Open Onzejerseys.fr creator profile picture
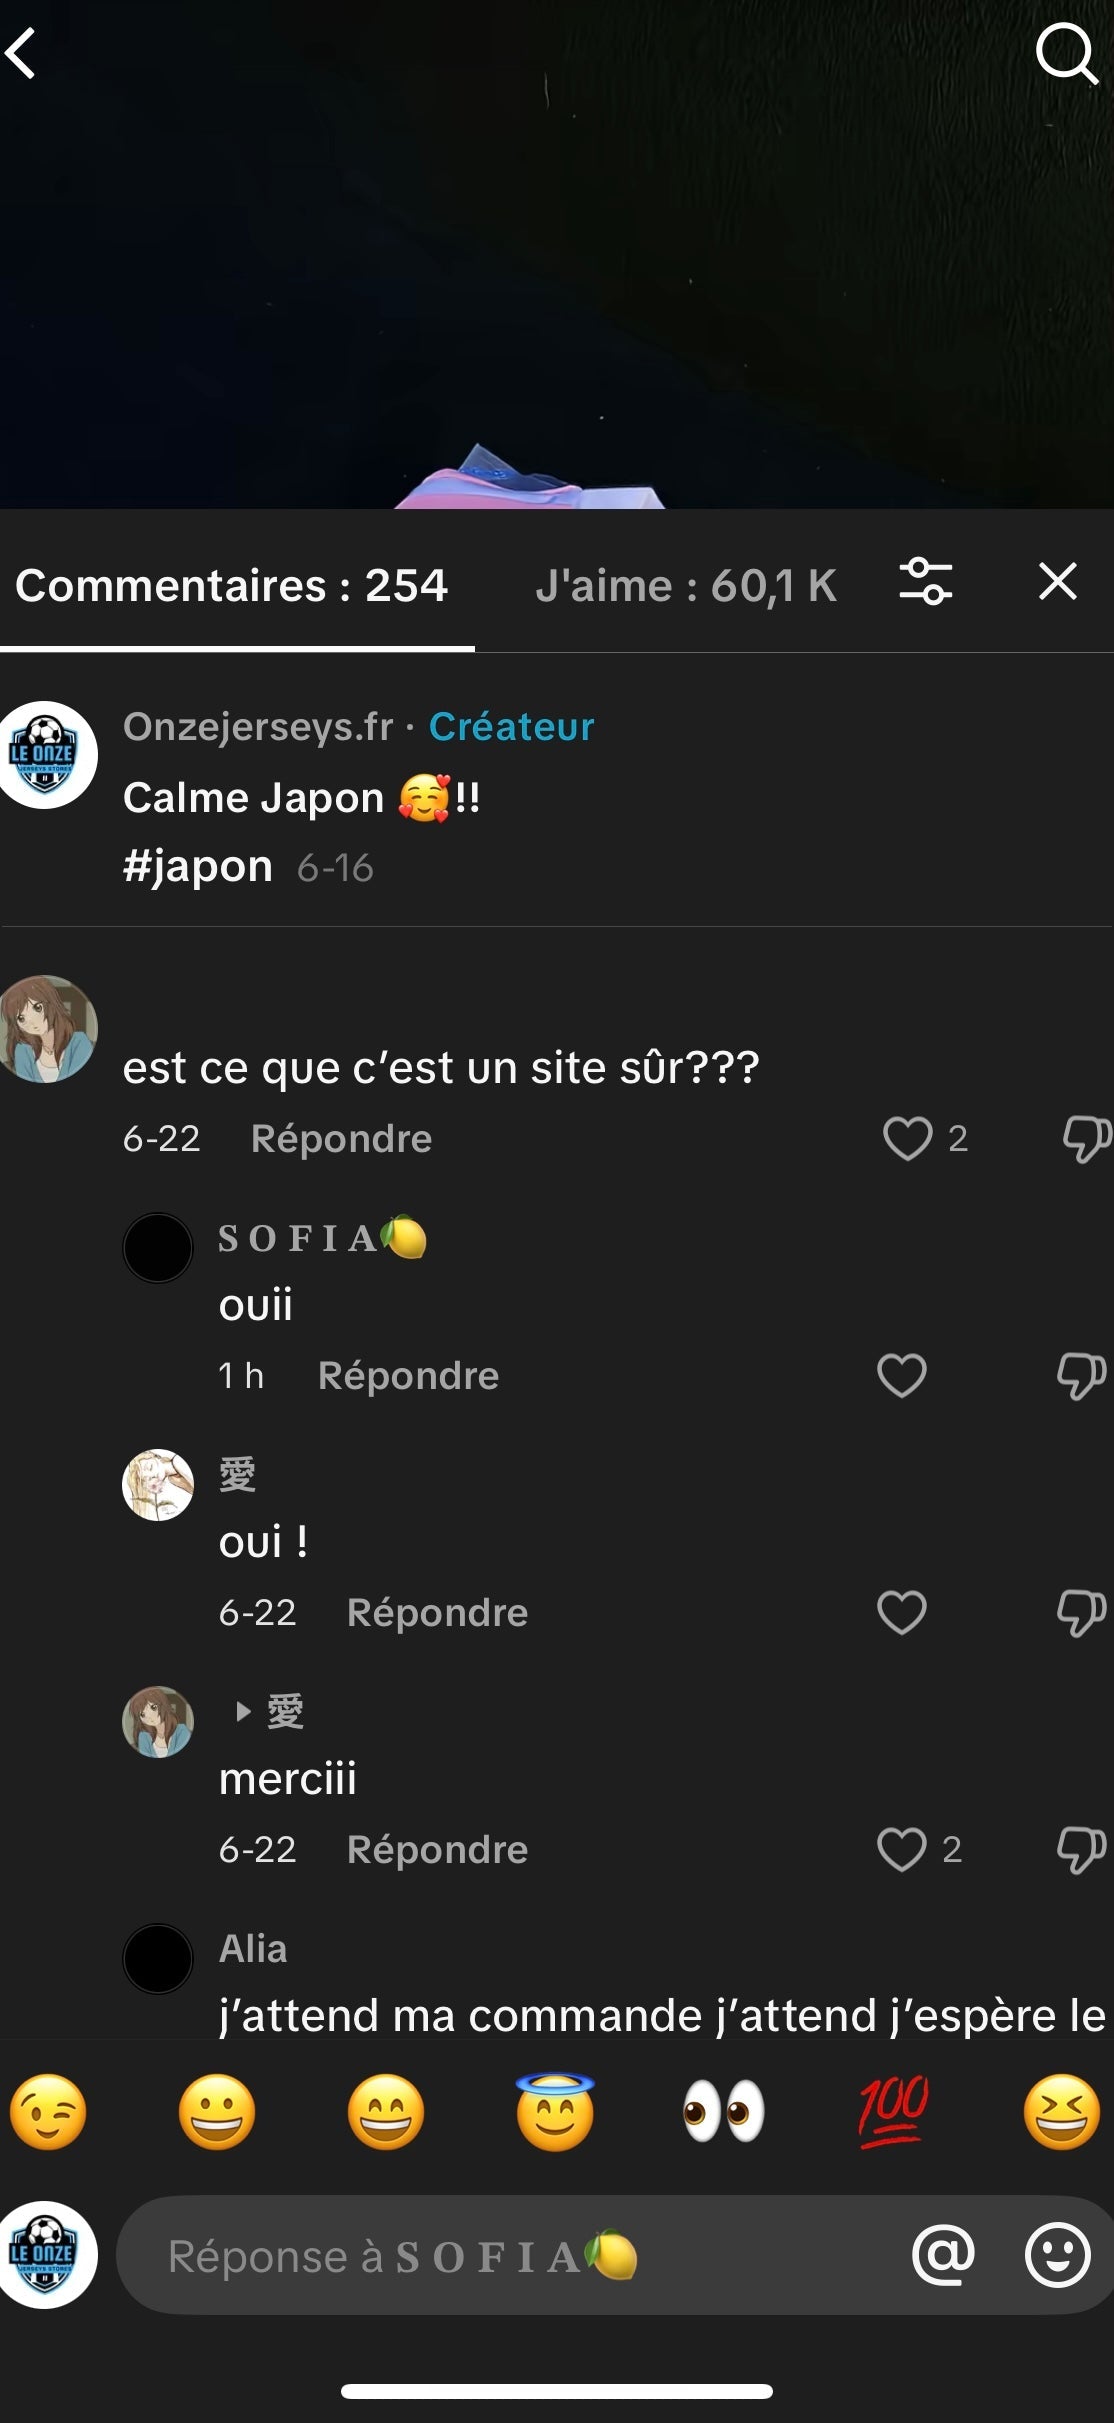This screenshot has width=1114, height=2423. pyautogui.click(x=46, y=754)
